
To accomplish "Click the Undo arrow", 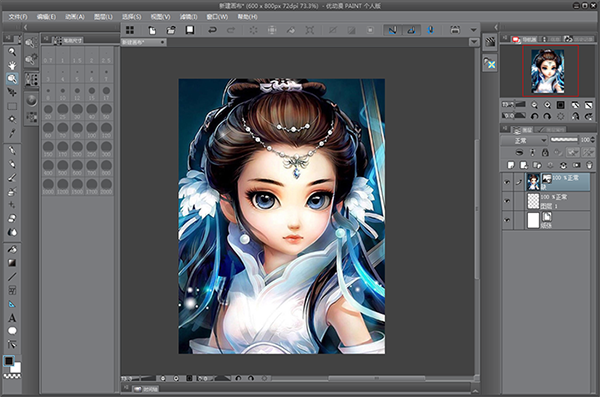I will click(x=212, y=30).
